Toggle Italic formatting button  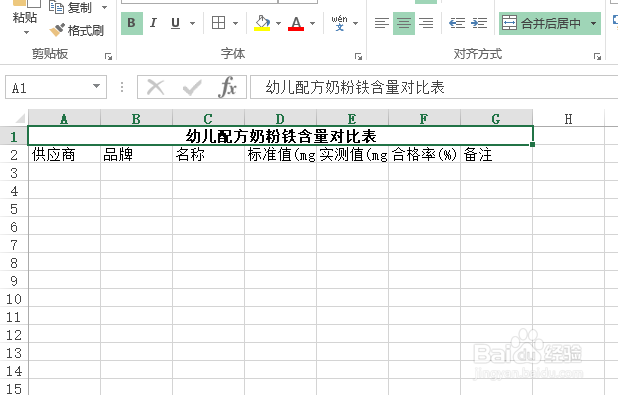coord(153,23)
